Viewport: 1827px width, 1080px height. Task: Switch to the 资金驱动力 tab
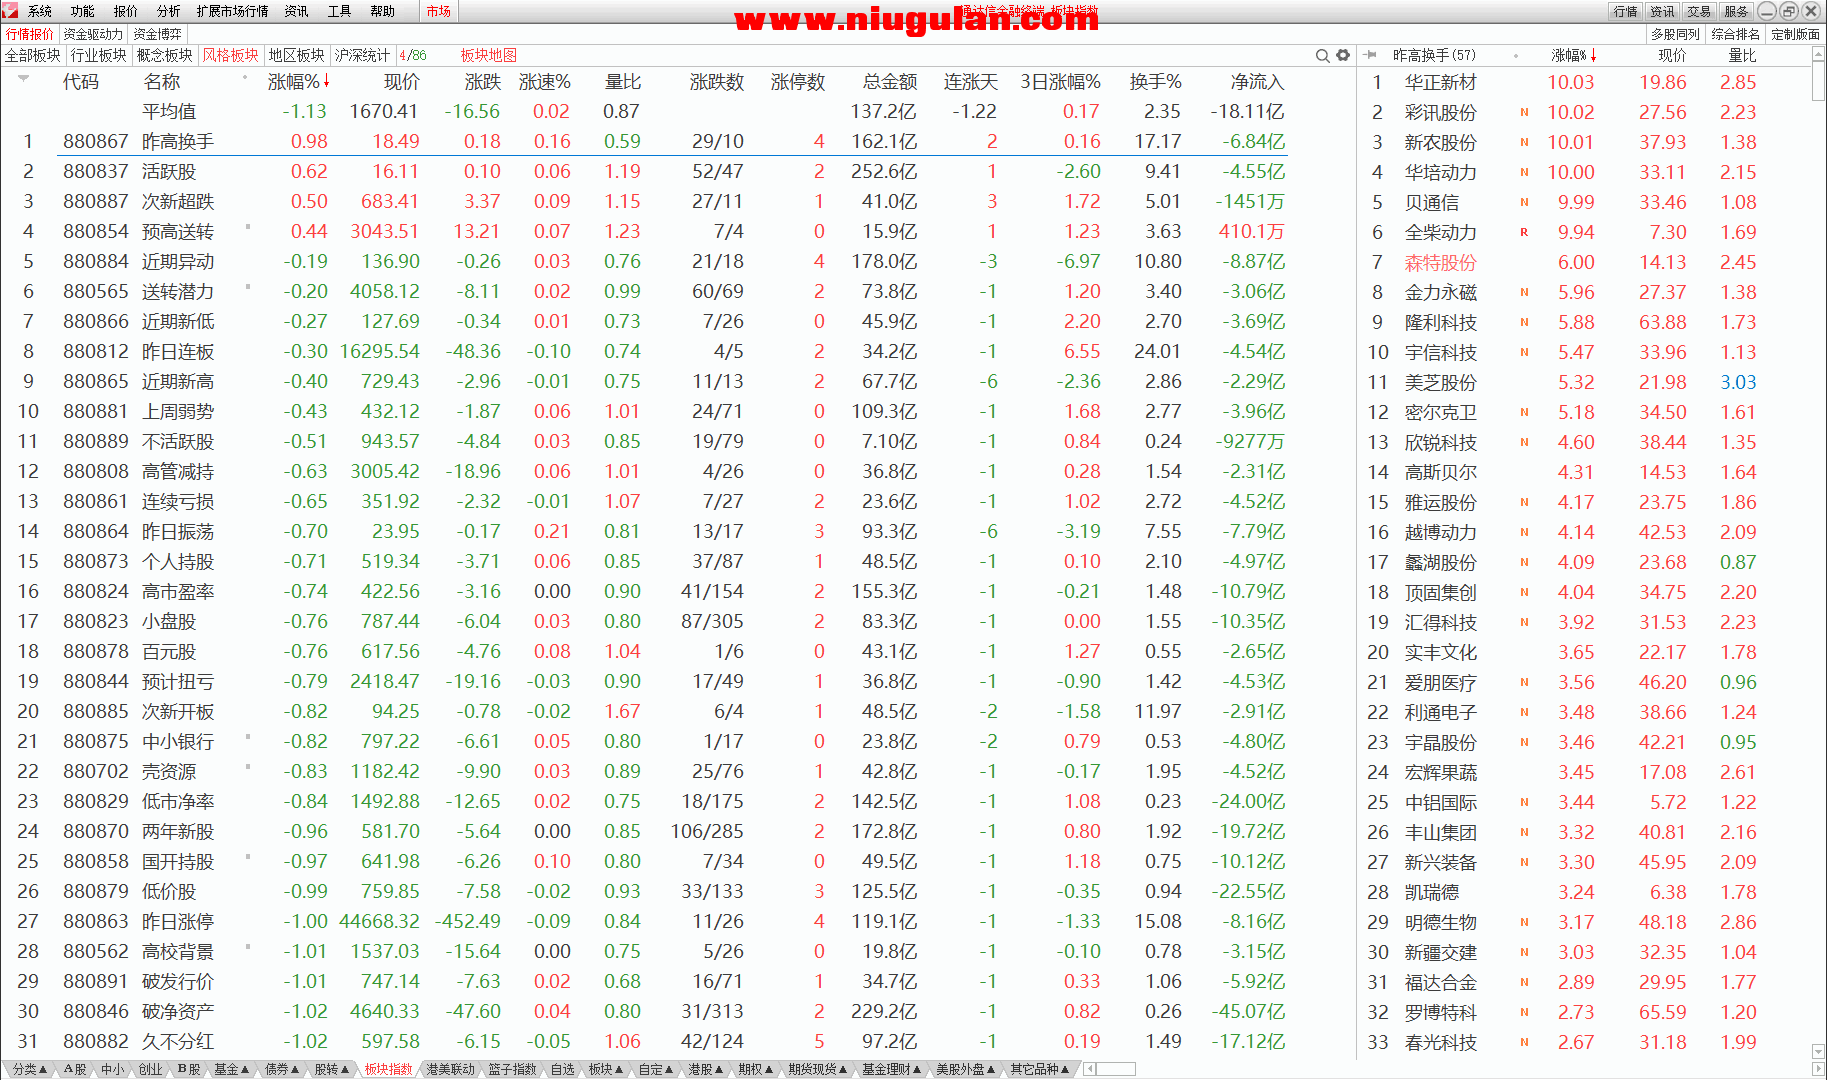[93, 34]
